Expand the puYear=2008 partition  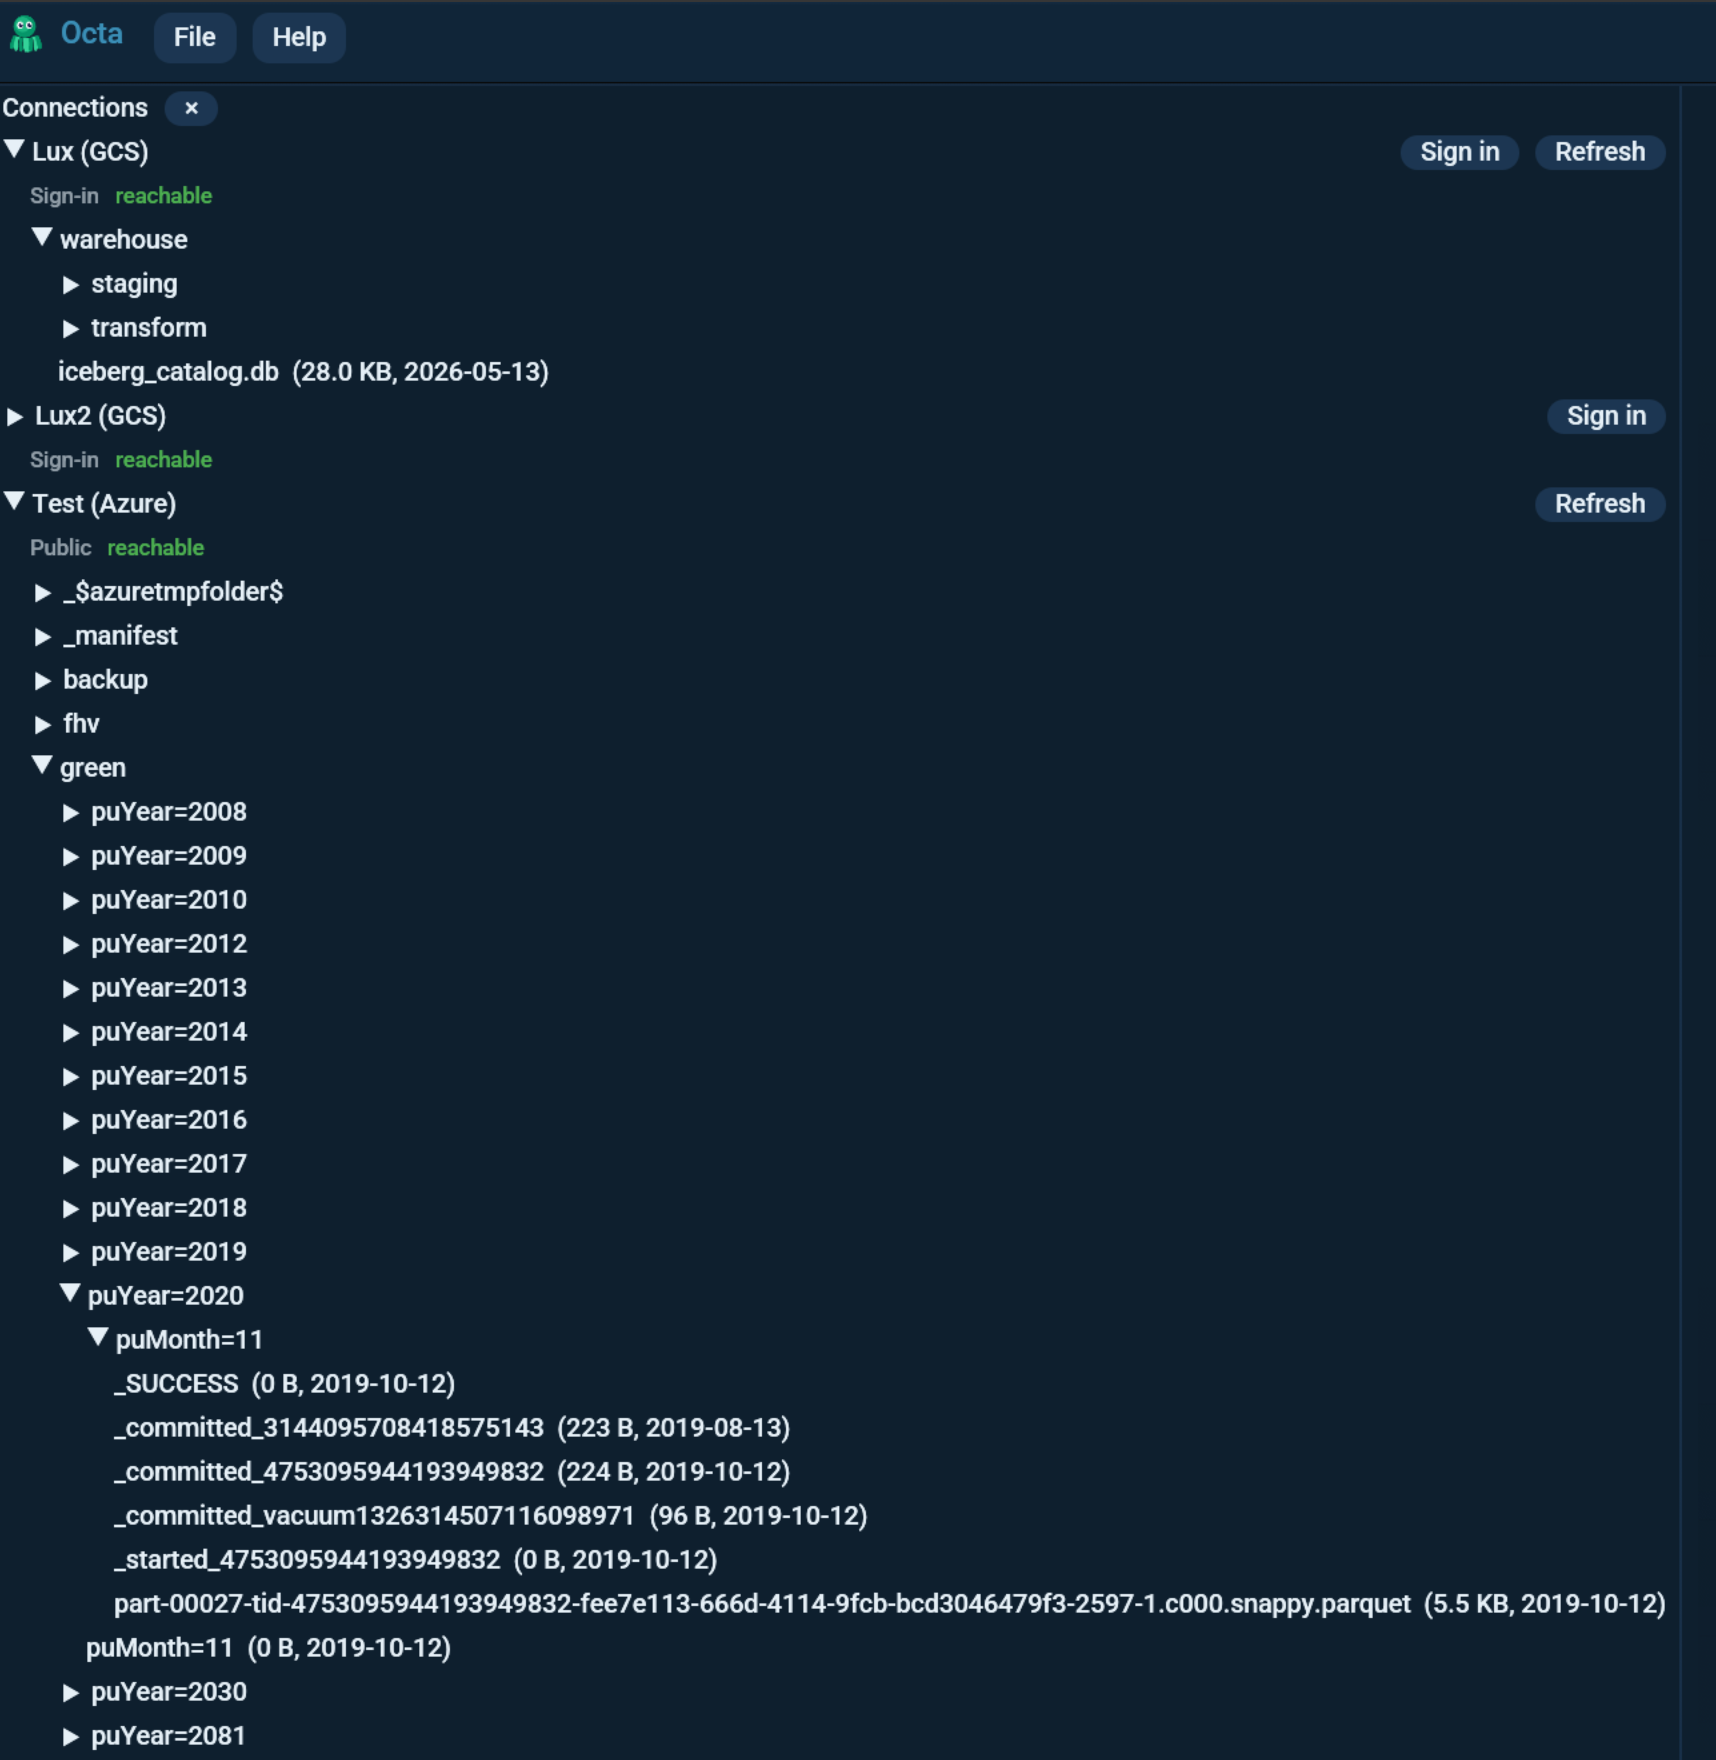coord(71,812)
